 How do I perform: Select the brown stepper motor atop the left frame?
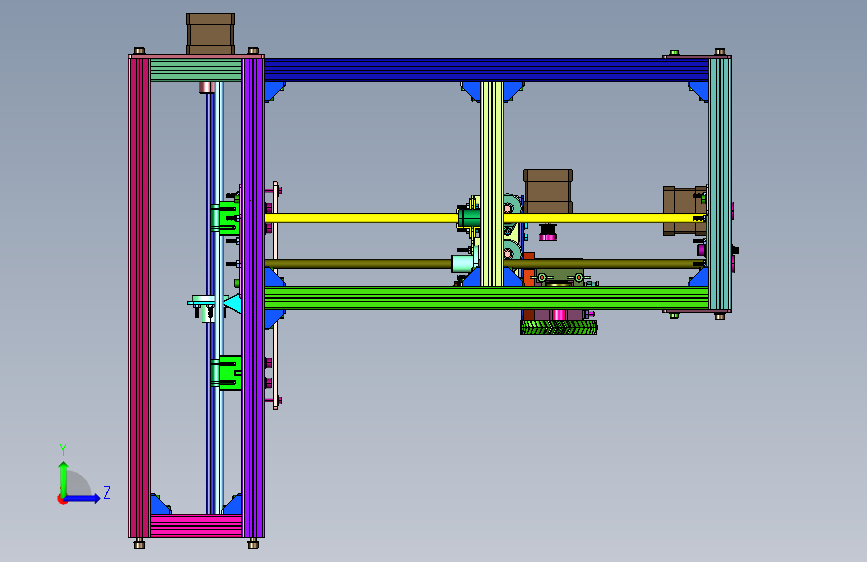point(210,34)
